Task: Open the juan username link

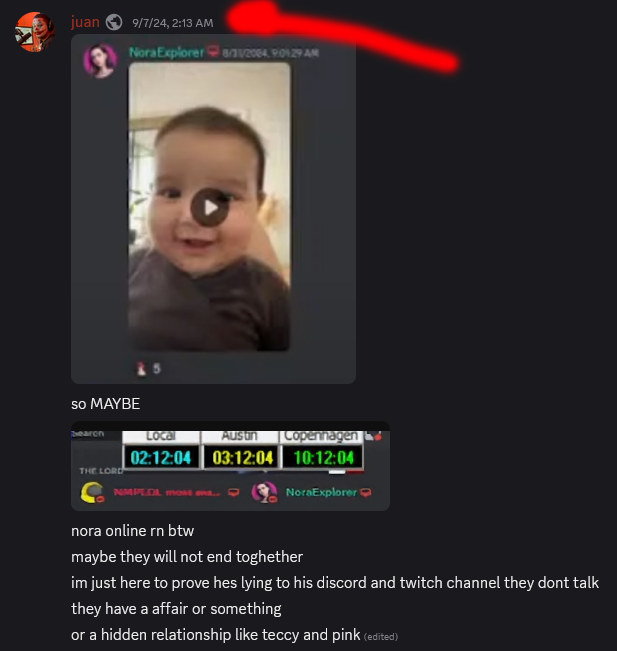Action: (85, 22)
